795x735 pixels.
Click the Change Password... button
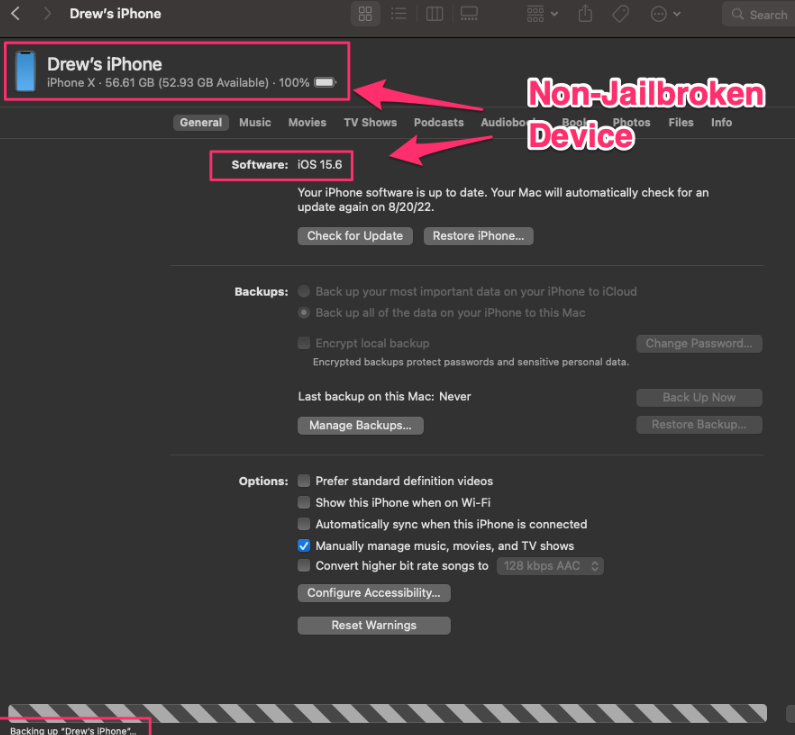point(699,344)
